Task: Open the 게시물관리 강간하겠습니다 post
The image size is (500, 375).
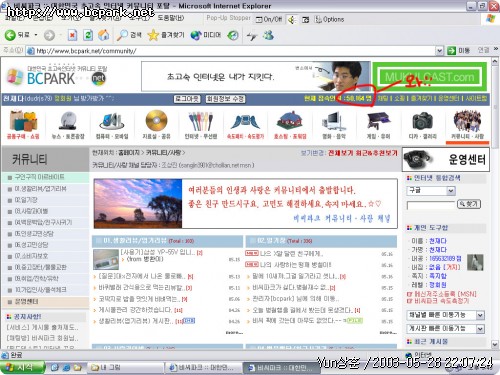Action: (x=135, y=310)
